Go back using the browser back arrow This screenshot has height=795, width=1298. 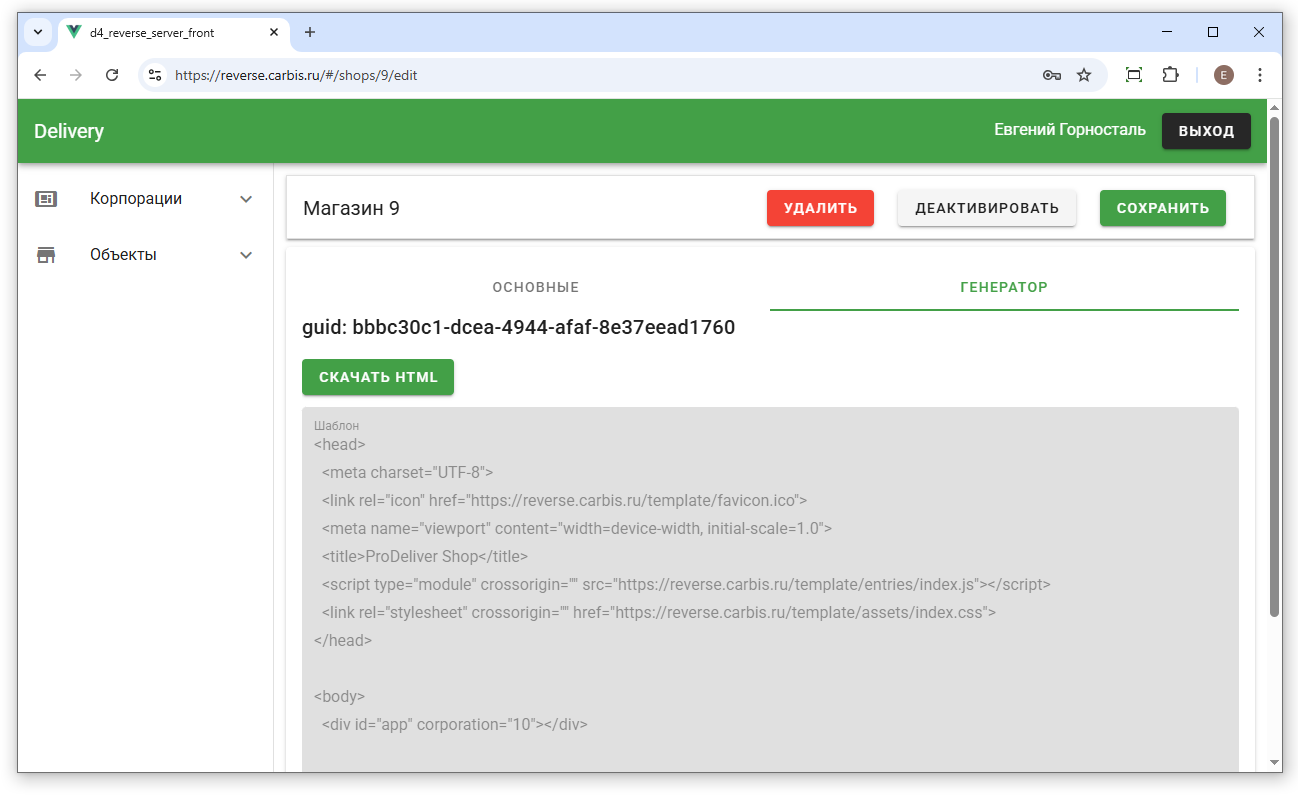(40, 75)
